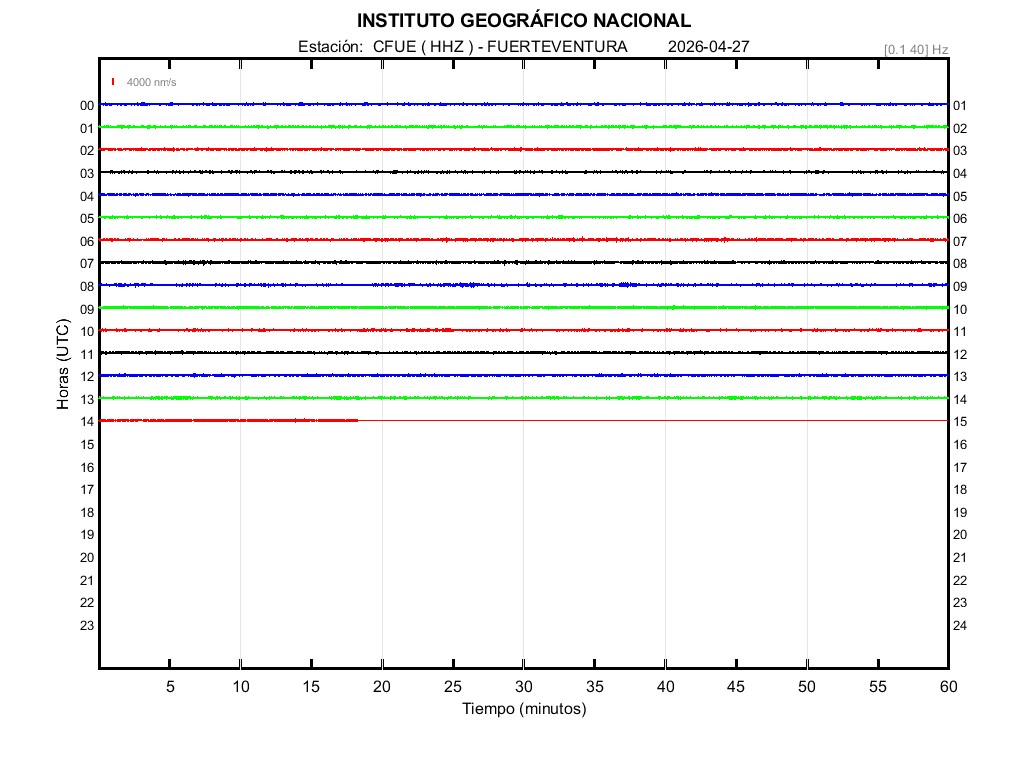Click the red seismic trace at hour 06
This screenshot has width=1024, height=768.
click(x=523, y=240)
